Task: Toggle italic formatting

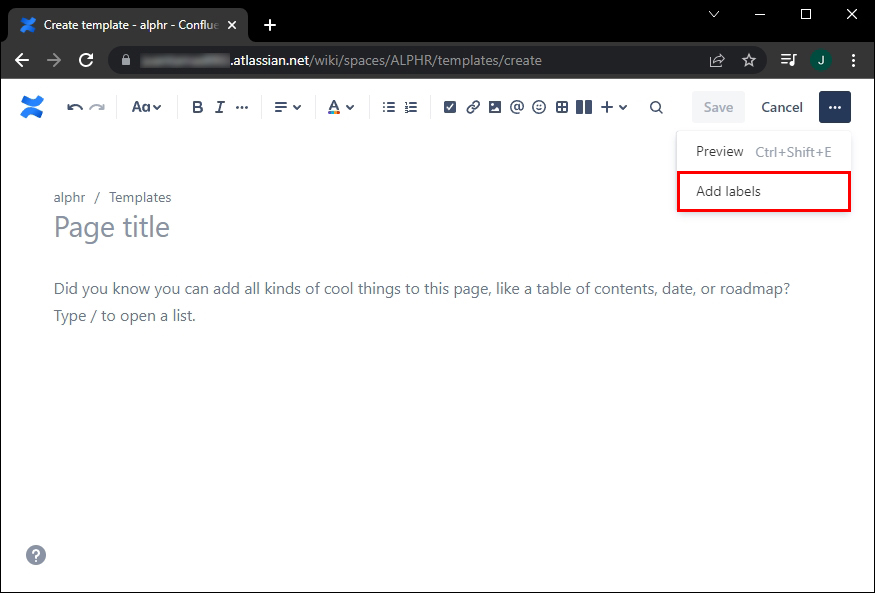Action: pos(219,107)
